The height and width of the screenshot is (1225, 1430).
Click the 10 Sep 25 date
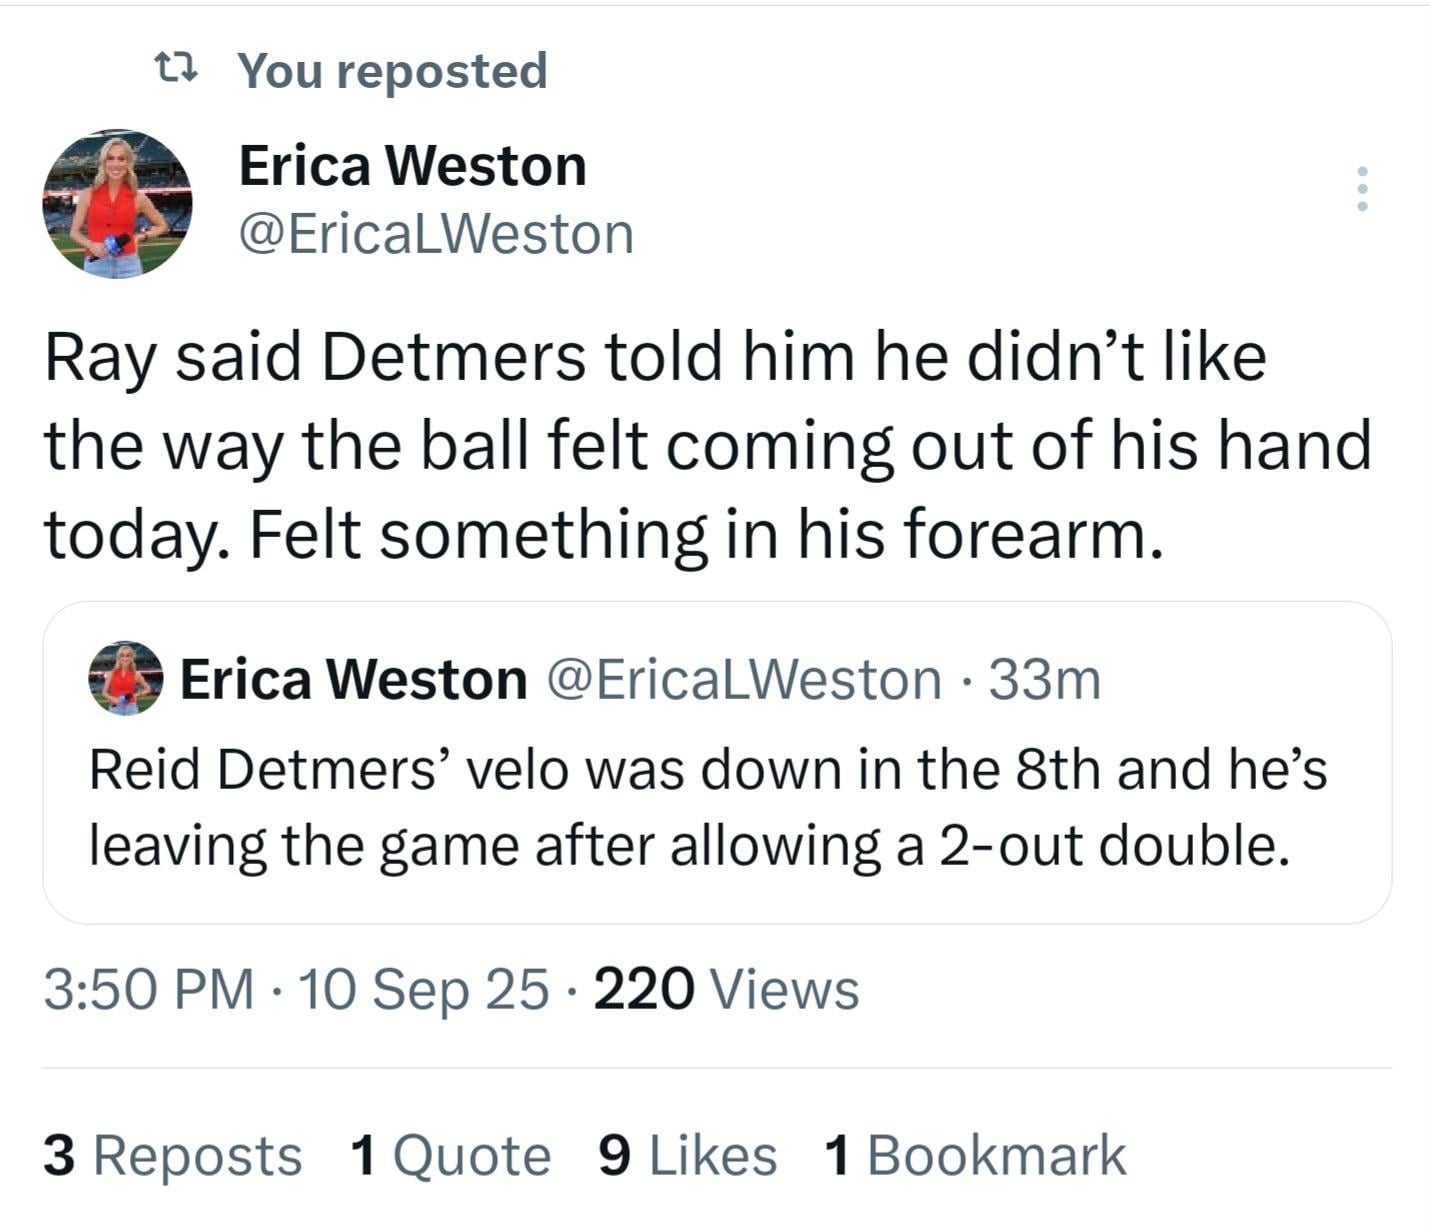tap(423, 990)
